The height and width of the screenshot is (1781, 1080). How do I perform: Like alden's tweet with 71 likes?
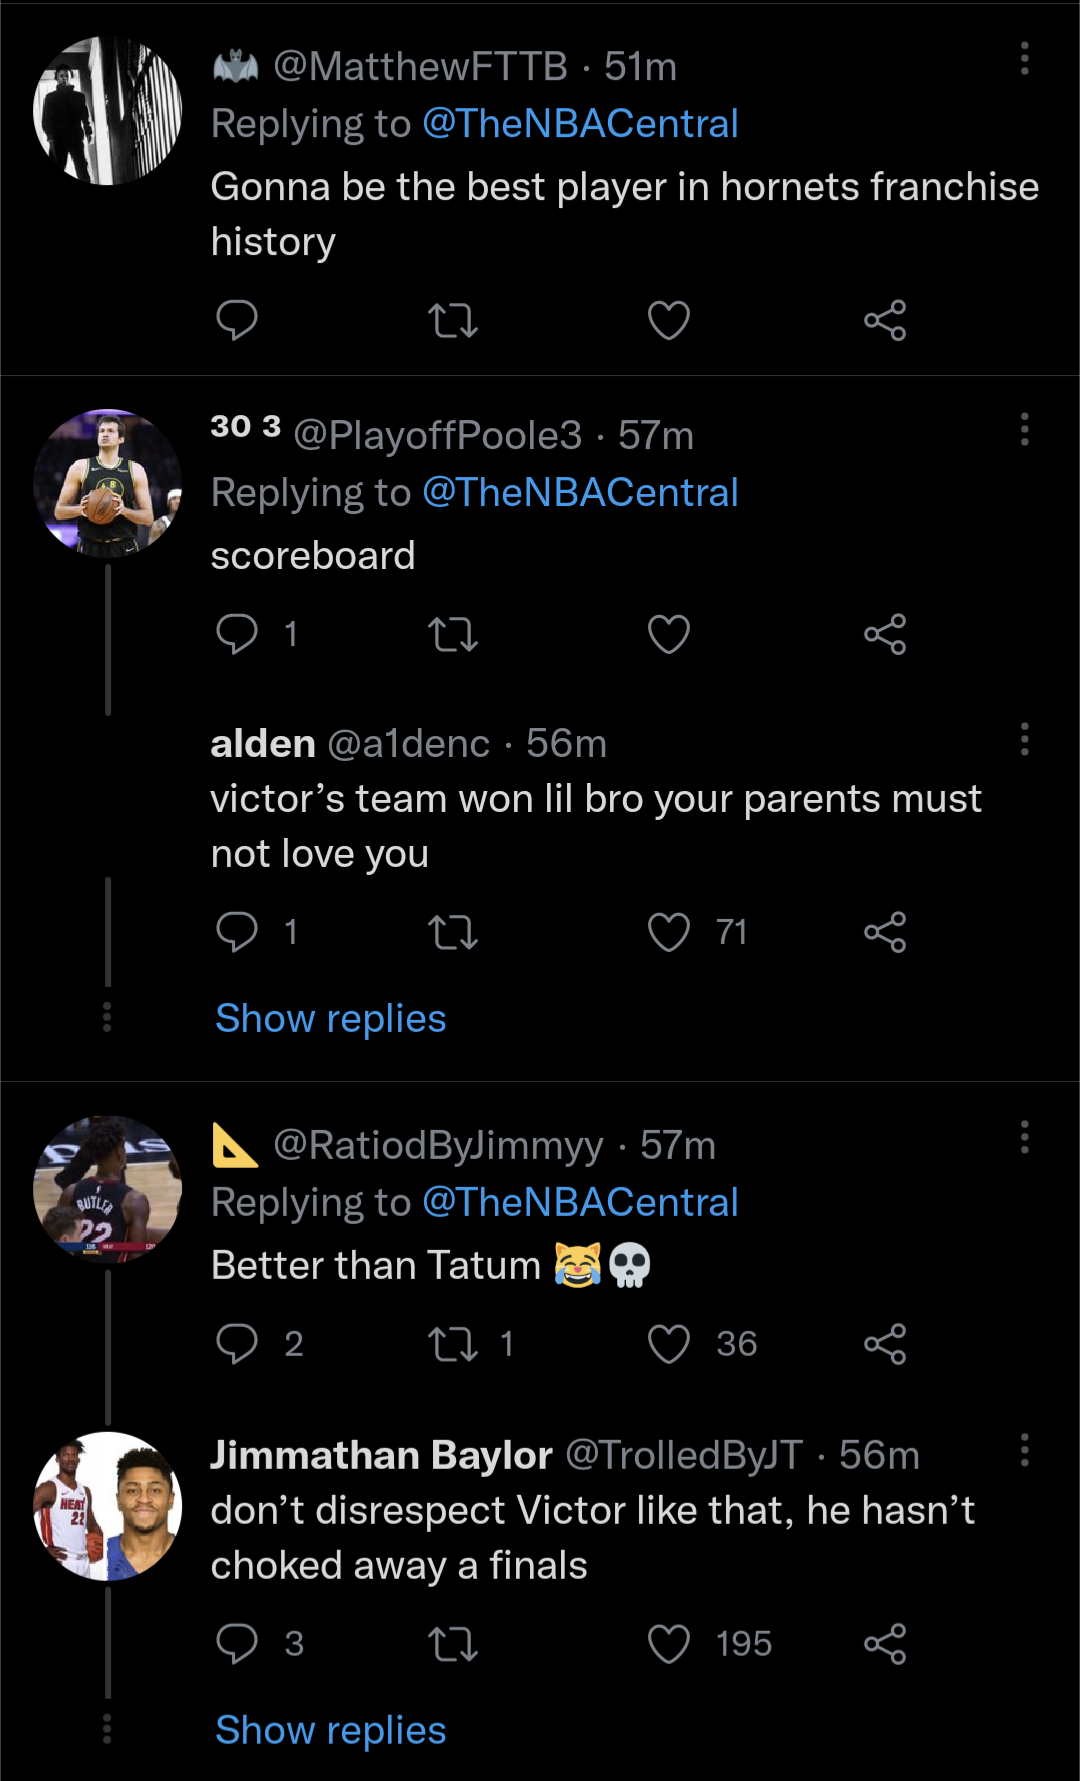click(668, 932)
